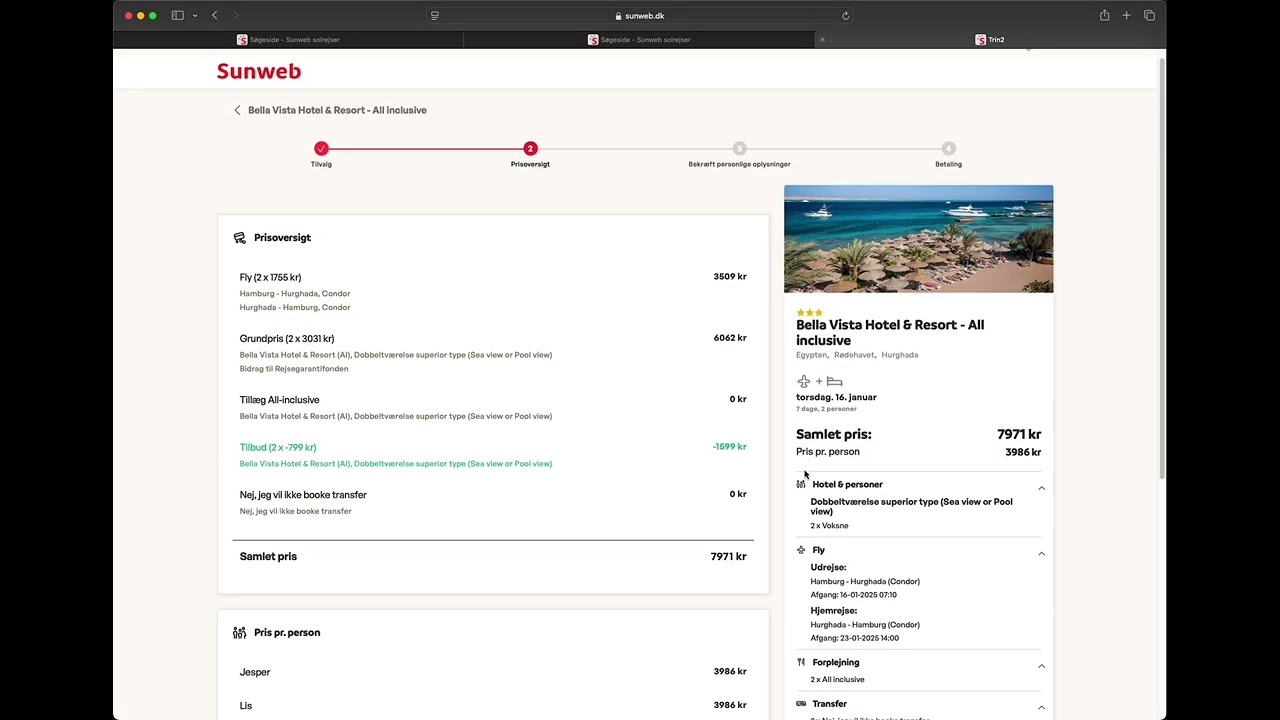The width and height of the screenshot is (1280, 720).
Task: Open the Bella Vista beach photo
Action: pyautogui.click(x=918, y=239)
